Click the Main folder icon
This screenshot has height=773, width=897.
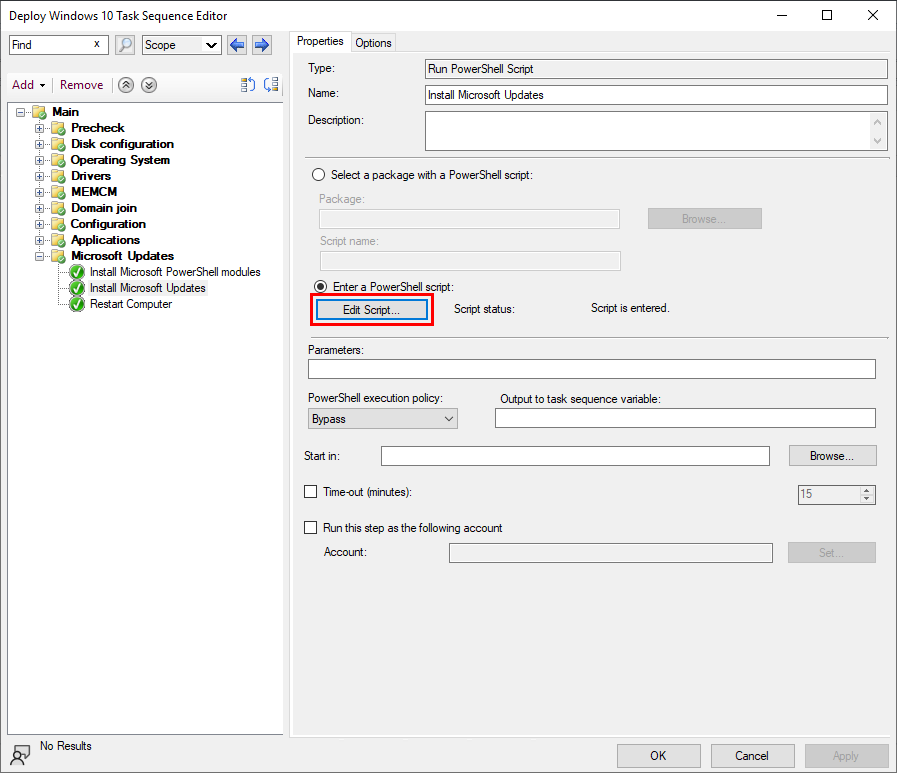[39, 112]
